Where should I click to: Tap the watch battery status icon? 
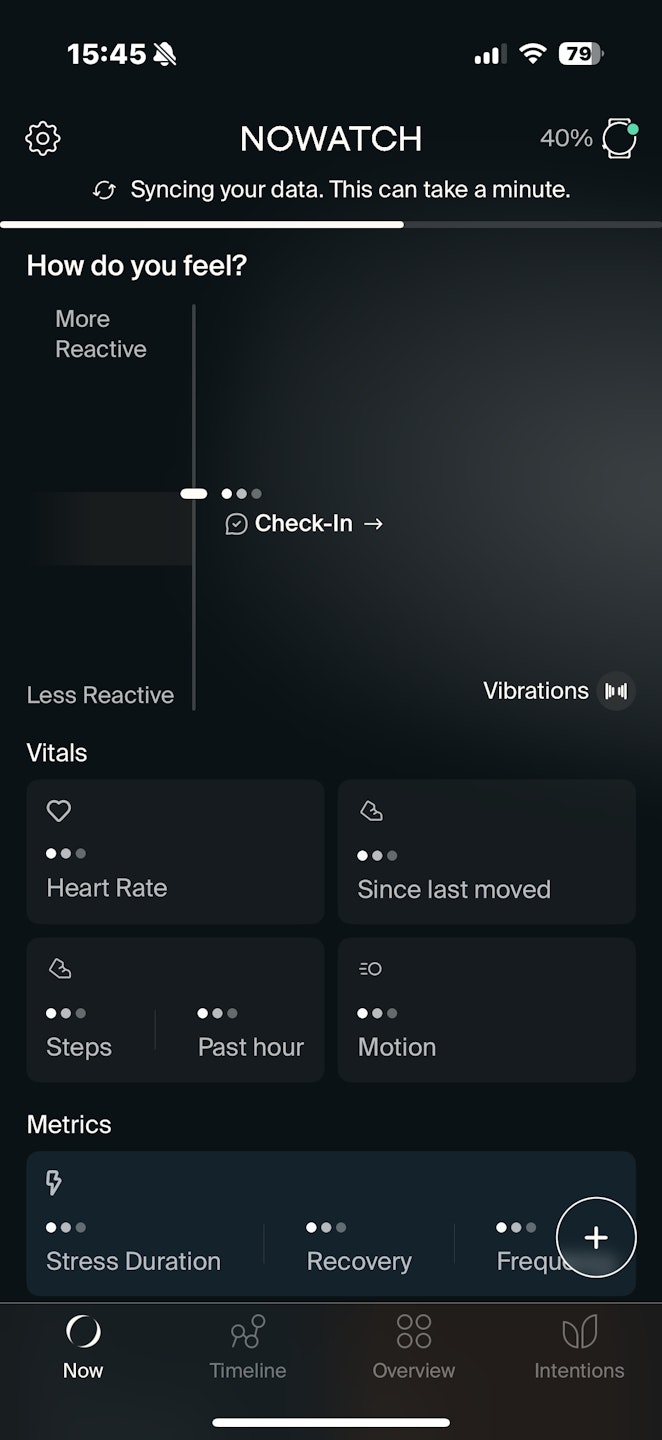coord(619,138)
